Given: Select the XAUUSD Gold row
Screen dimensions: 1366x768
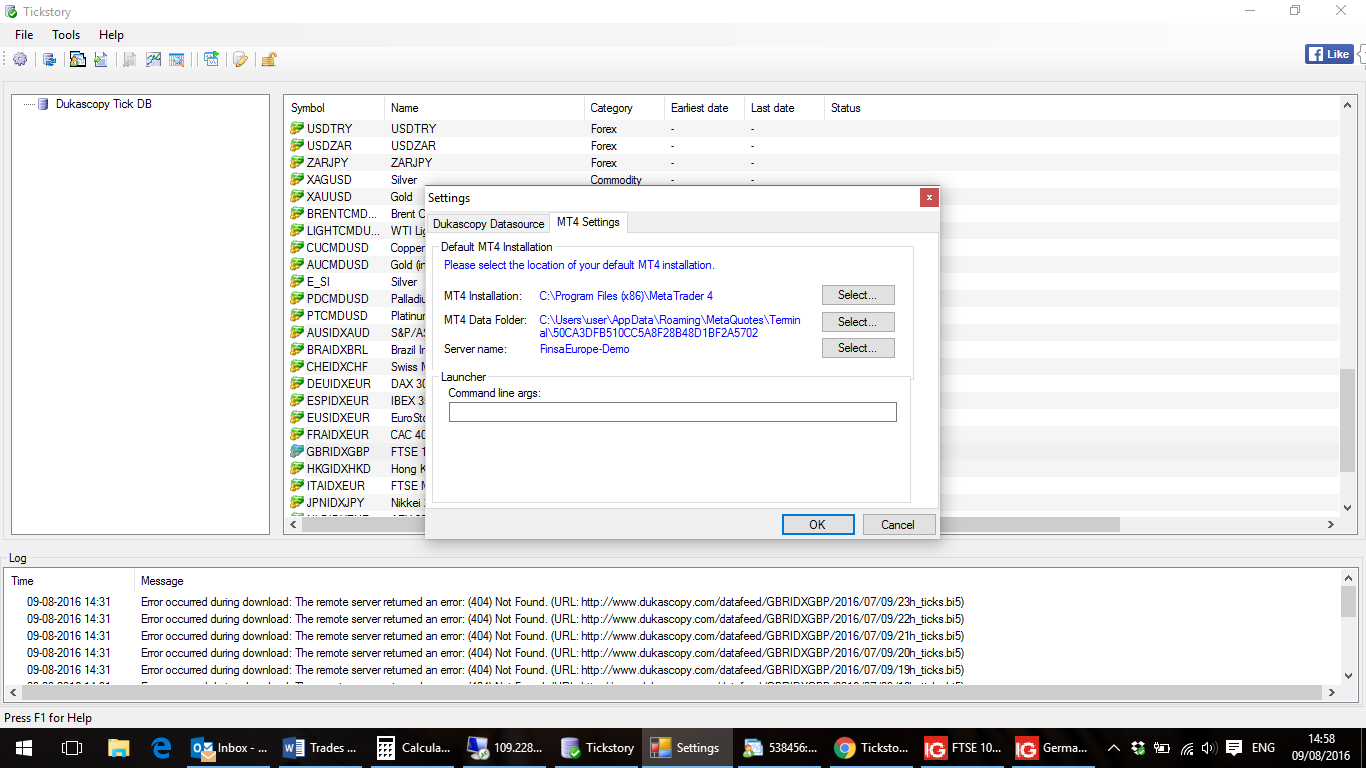Looking at the screenshot, I should pos(356,197).
